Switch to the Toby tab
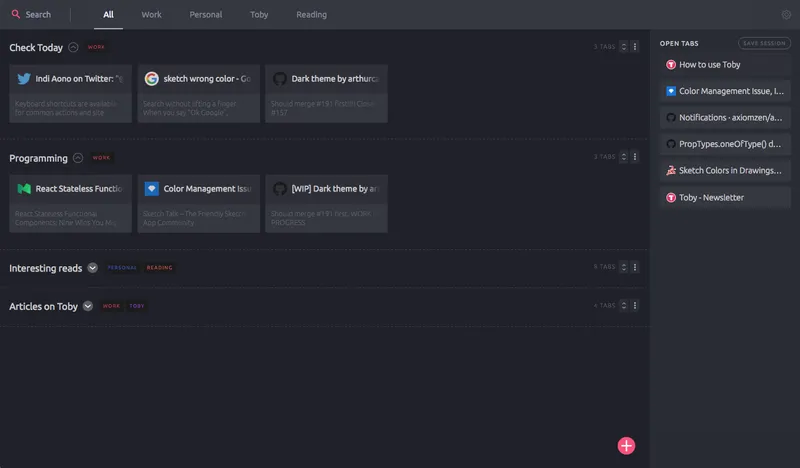Viewport: 800px width, 468px height. 259,15
